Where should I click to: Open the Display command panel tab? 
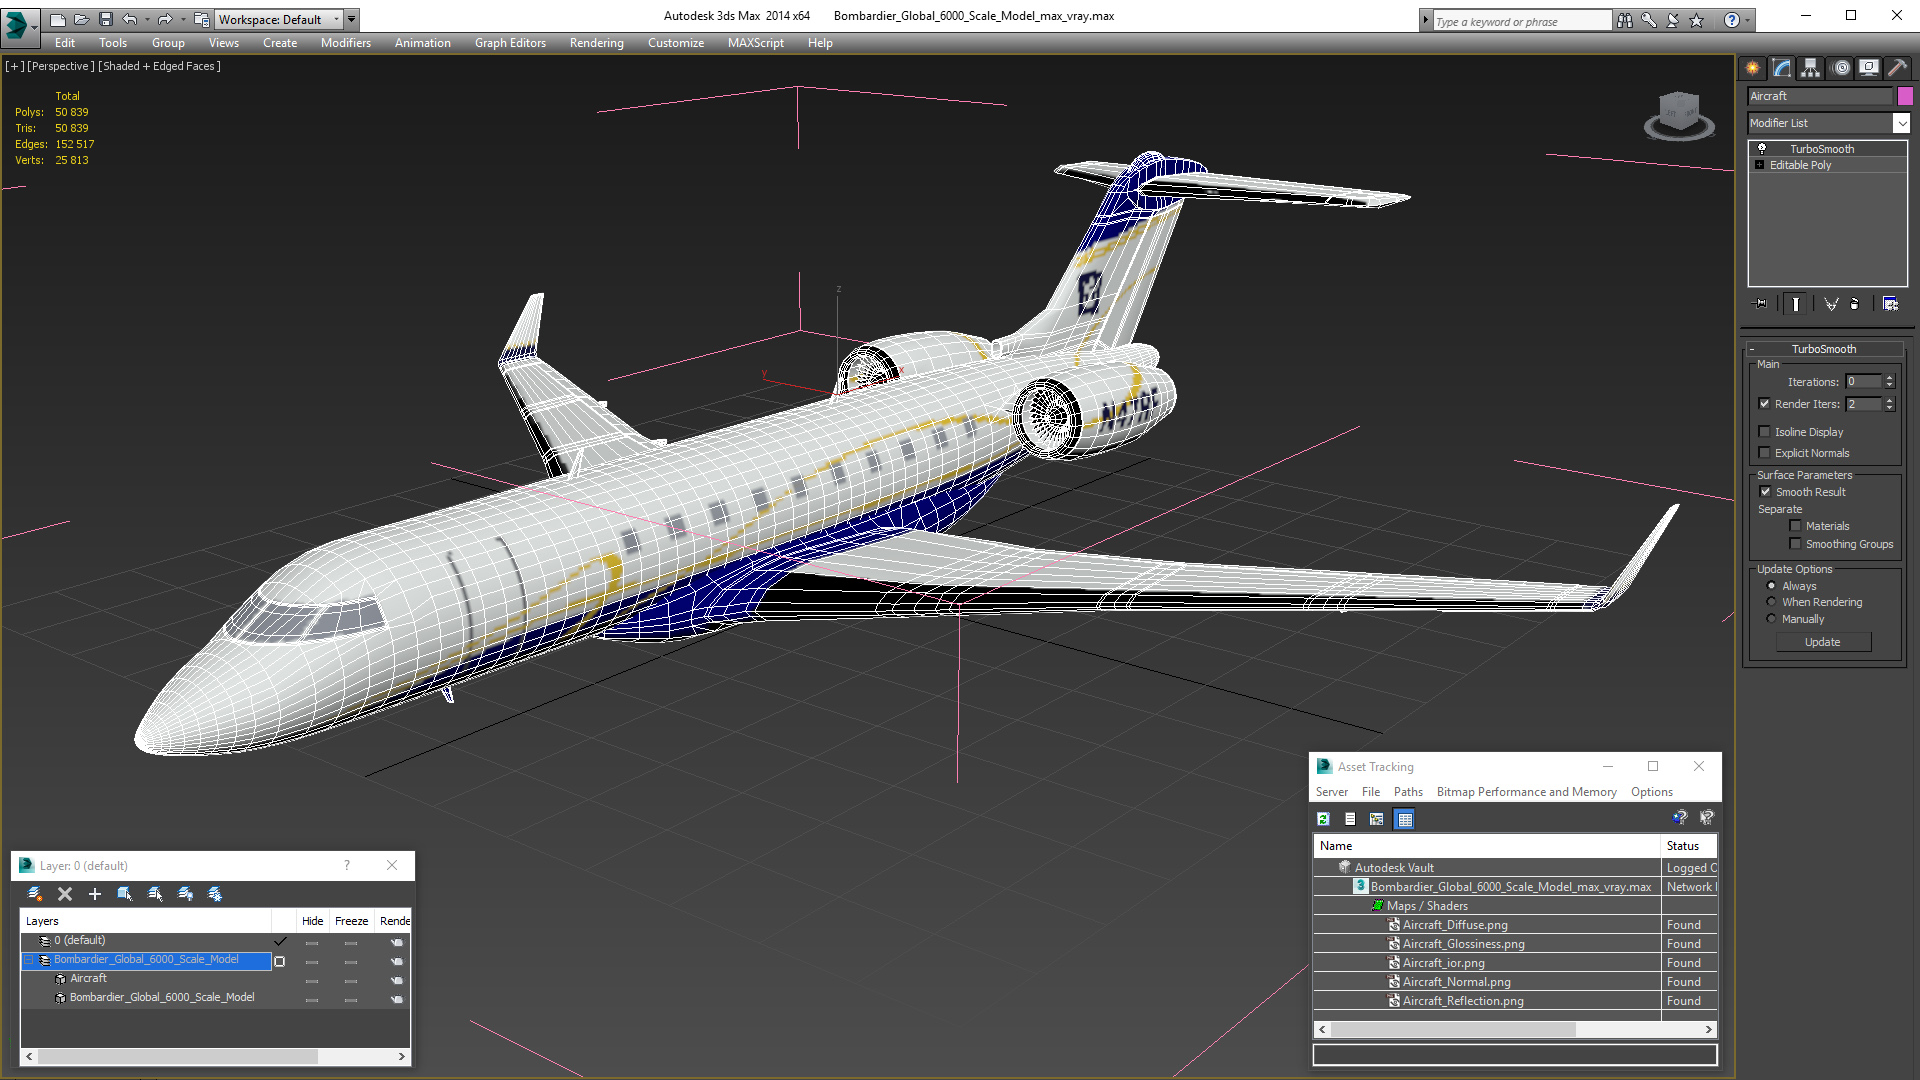click(1868, 68)
